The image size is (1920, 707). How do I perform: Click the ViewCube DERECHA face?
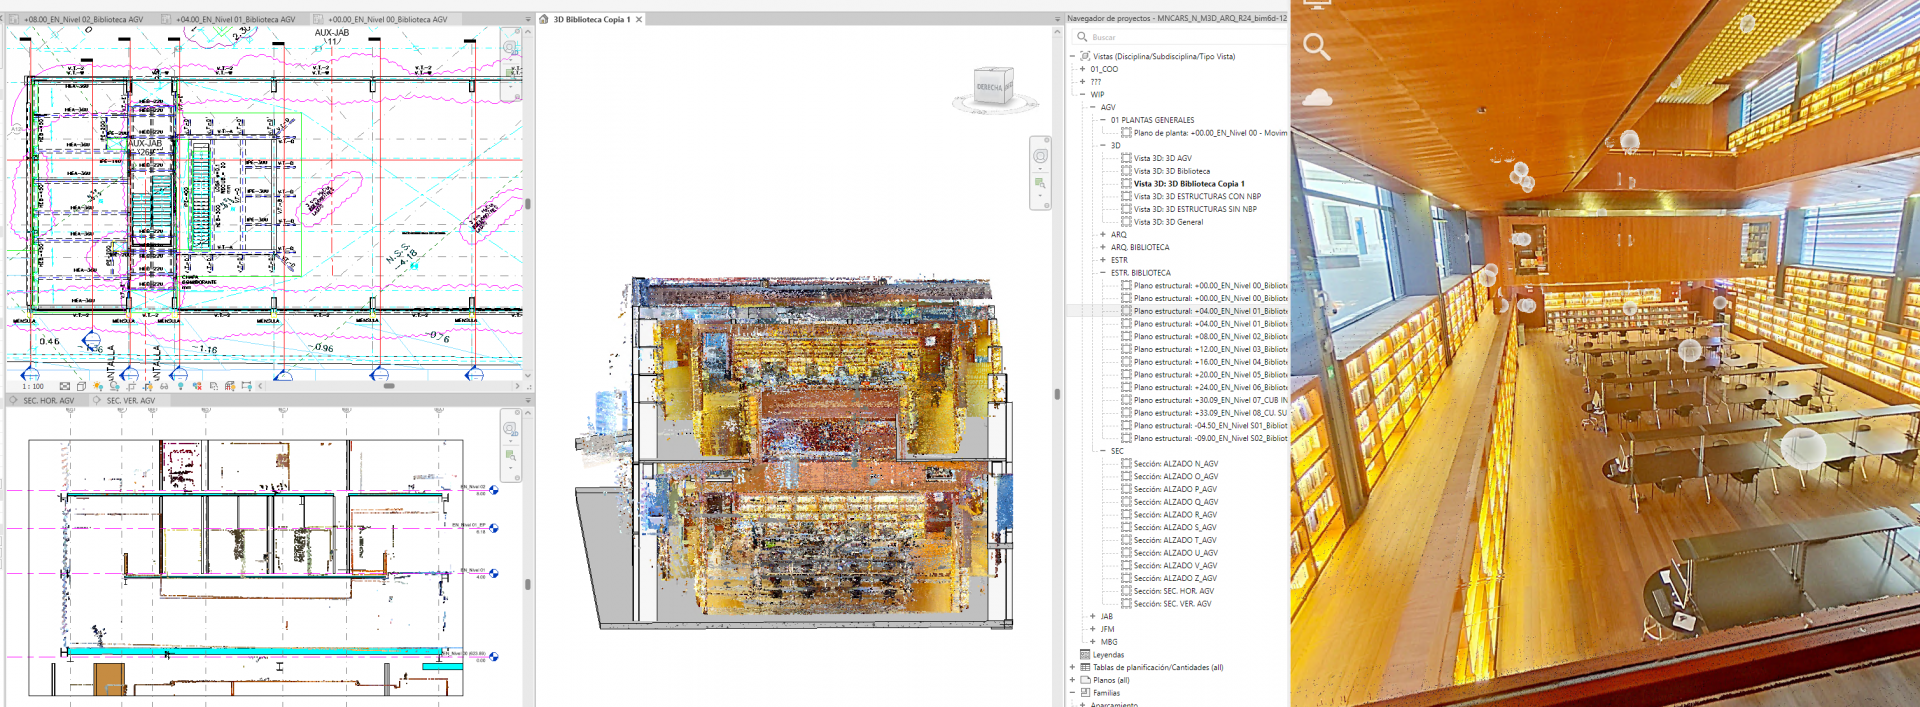[990, 87]
